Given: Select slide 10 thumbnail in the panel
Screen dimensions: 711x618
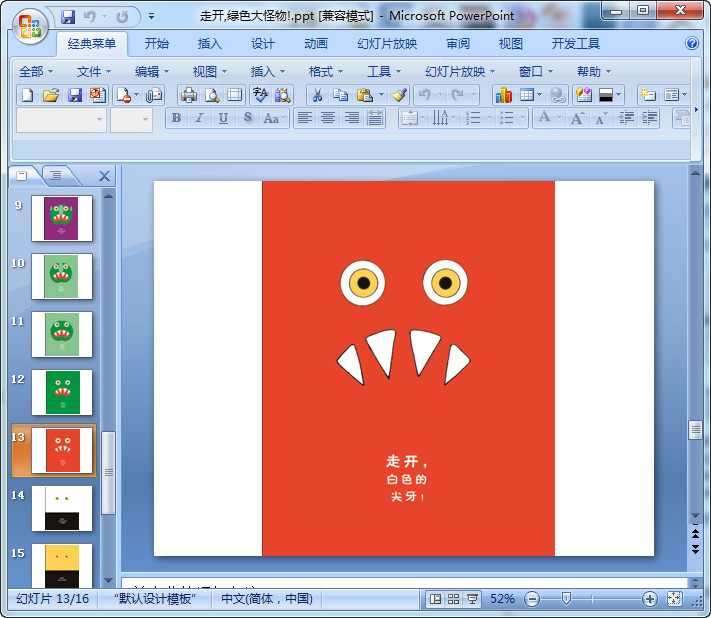Looking at the screenshot, I should tap(62, 276).
